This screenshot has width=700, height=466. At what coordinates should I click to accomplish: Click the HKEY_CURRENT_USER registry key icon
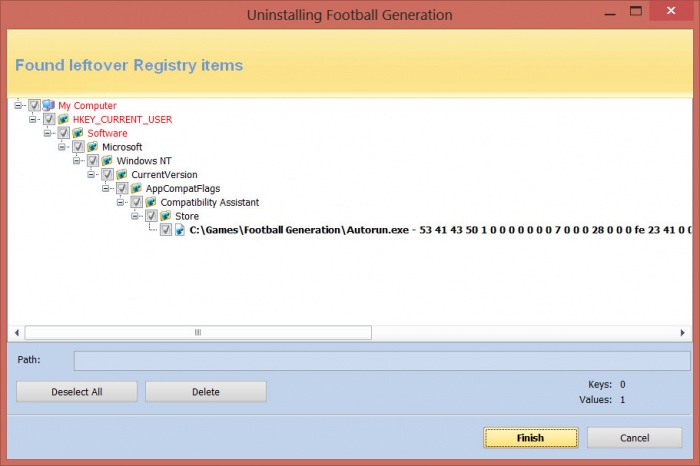click(x=63, y=119)
